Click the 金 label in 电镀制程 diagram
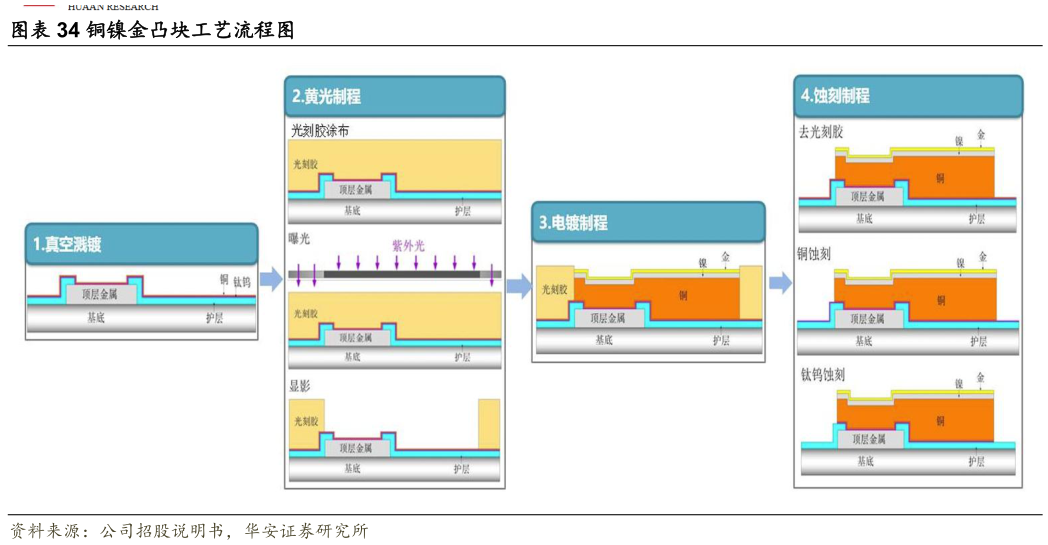The width and height of the screenshot is (1048, 545). 726,257
